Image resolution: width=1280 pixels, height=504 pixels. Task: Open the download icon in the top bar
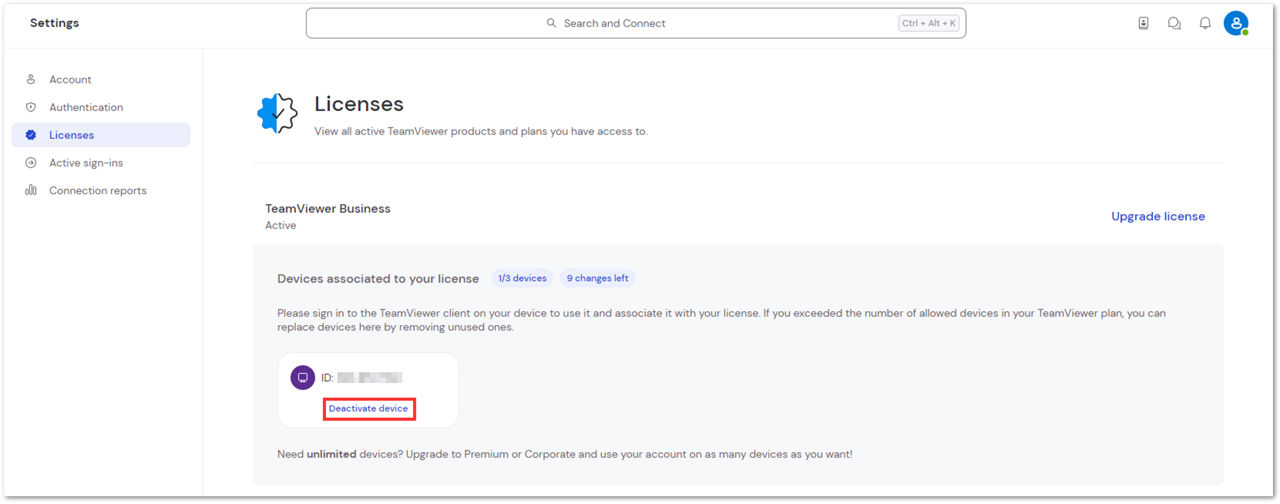[1144, 23]
